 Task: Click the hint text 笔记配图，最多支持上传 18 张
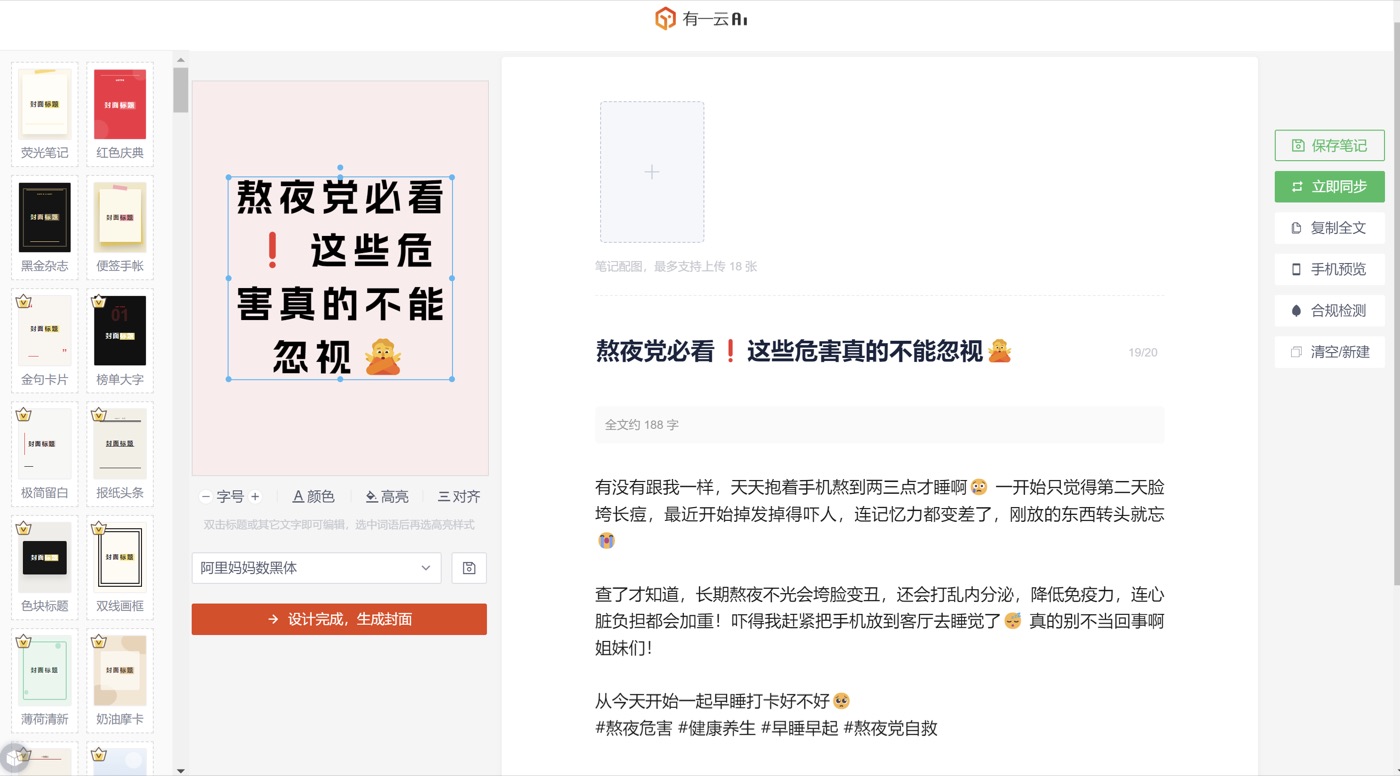[x=676, y=267]
